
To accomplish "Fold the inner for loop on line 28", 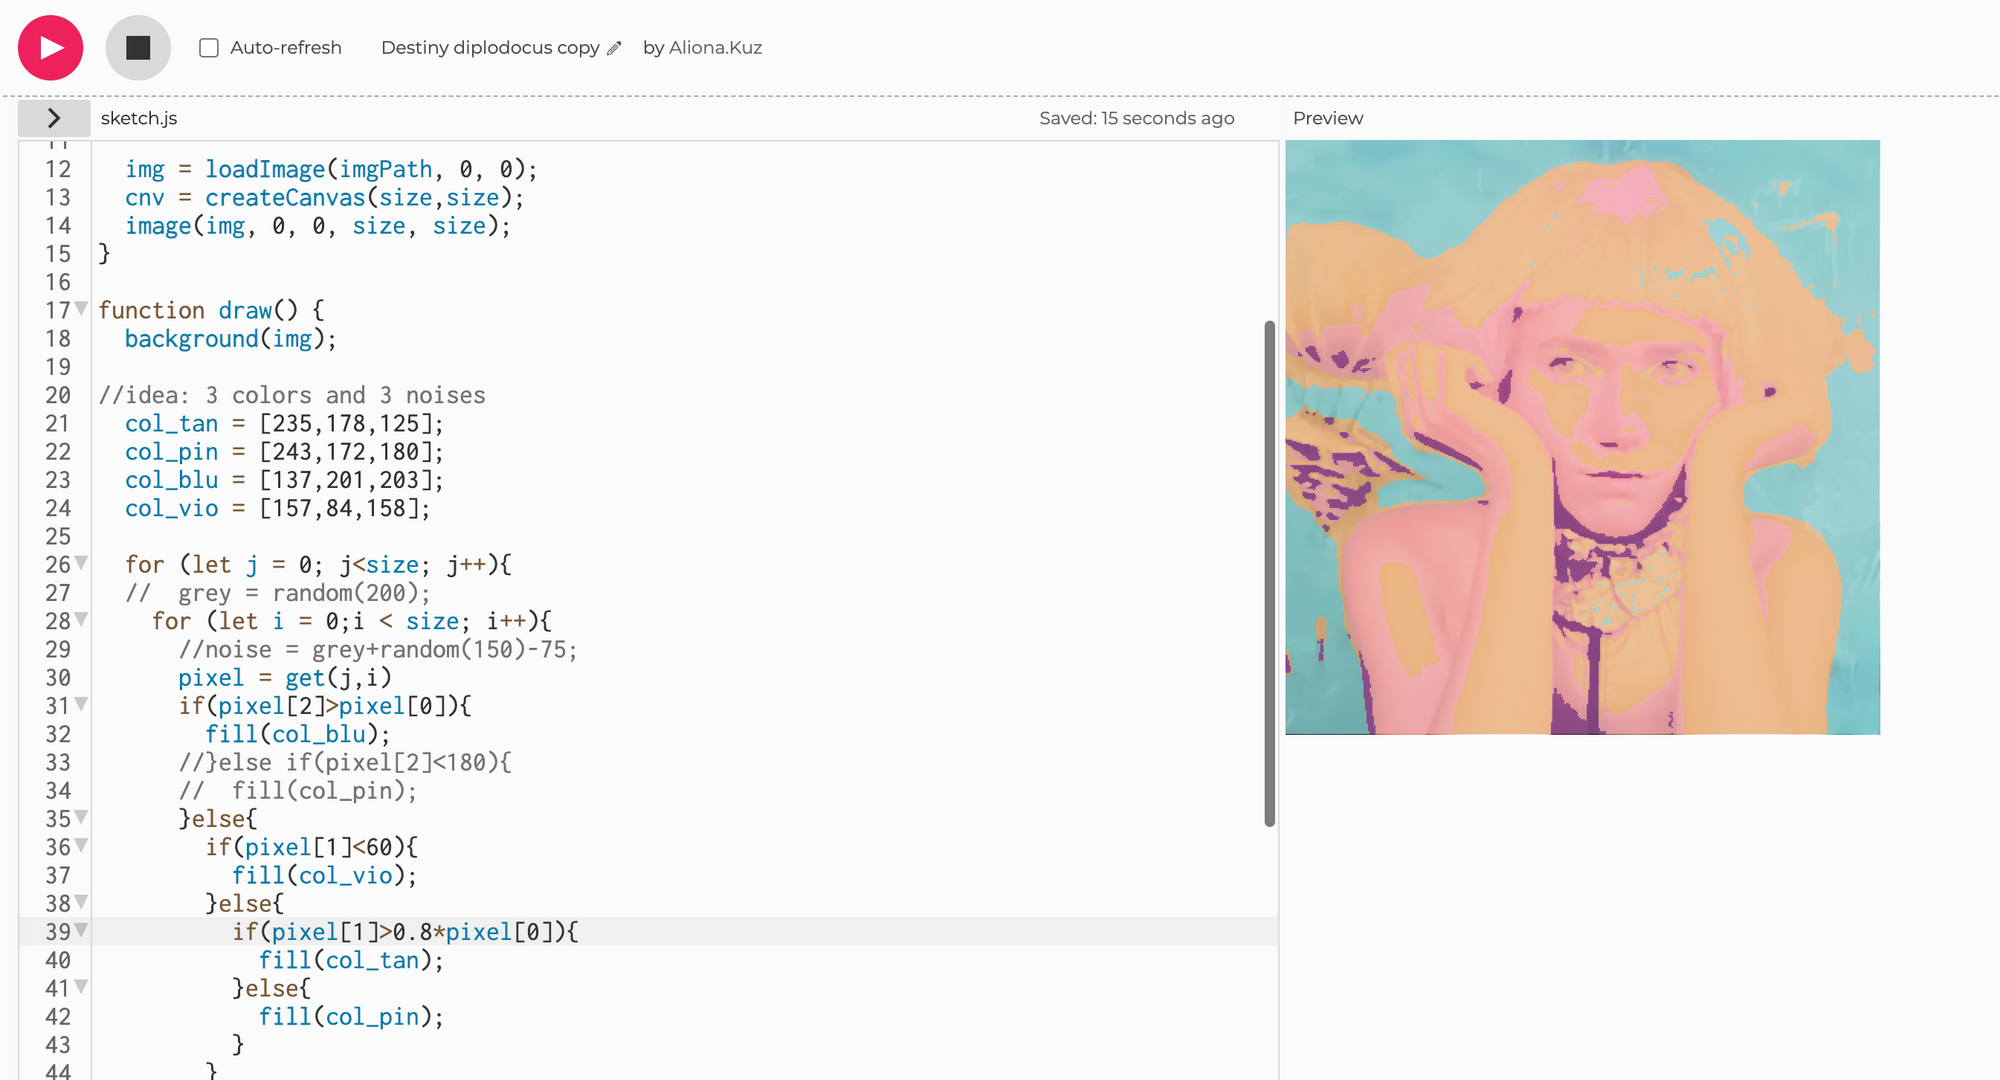I will [x=81, y=620].
